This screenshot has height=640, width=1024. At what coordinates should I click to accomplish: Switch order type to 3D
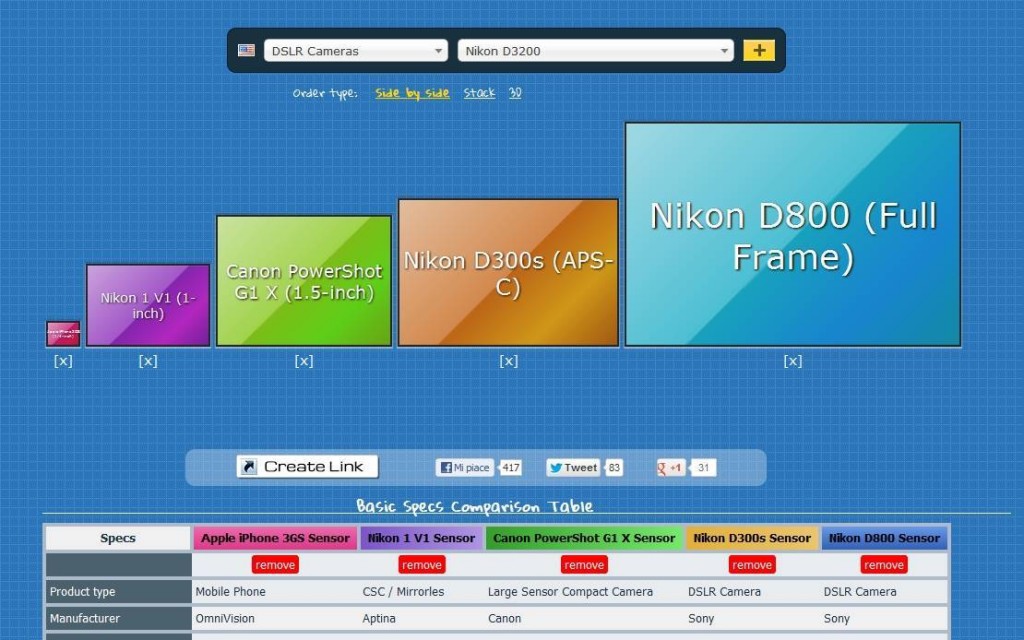(x=515, y=93)
